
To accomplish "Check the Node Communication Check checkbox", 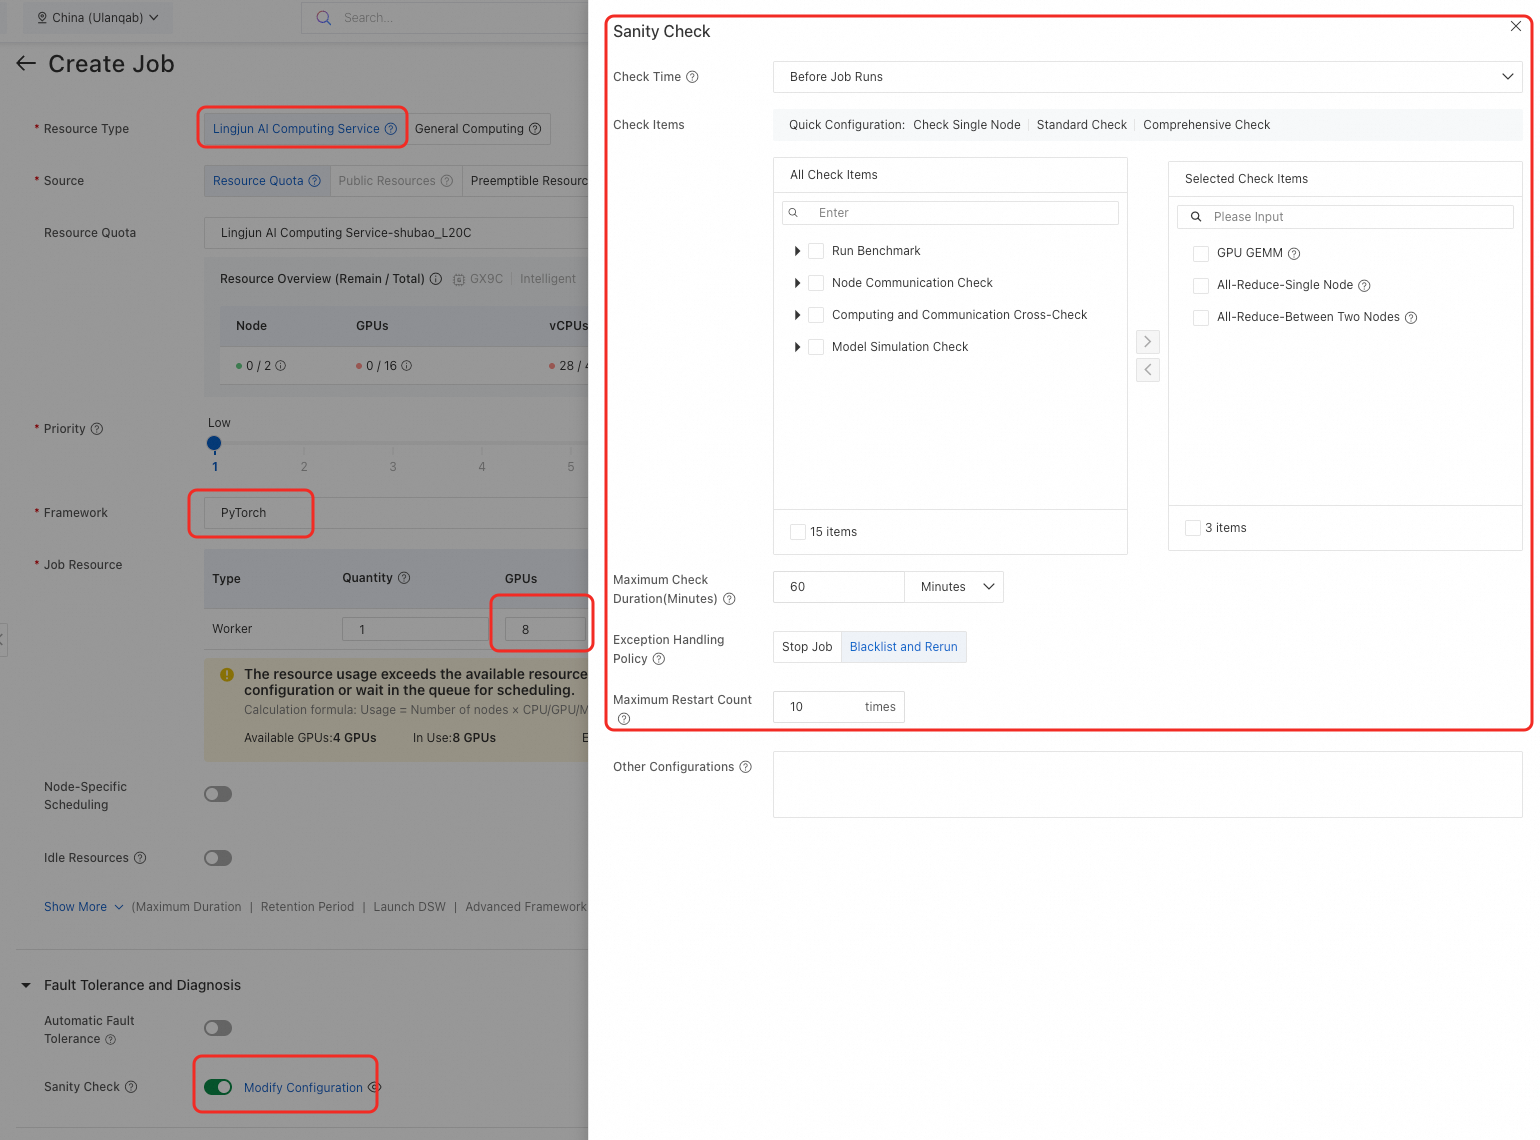I will pos(816,283).
